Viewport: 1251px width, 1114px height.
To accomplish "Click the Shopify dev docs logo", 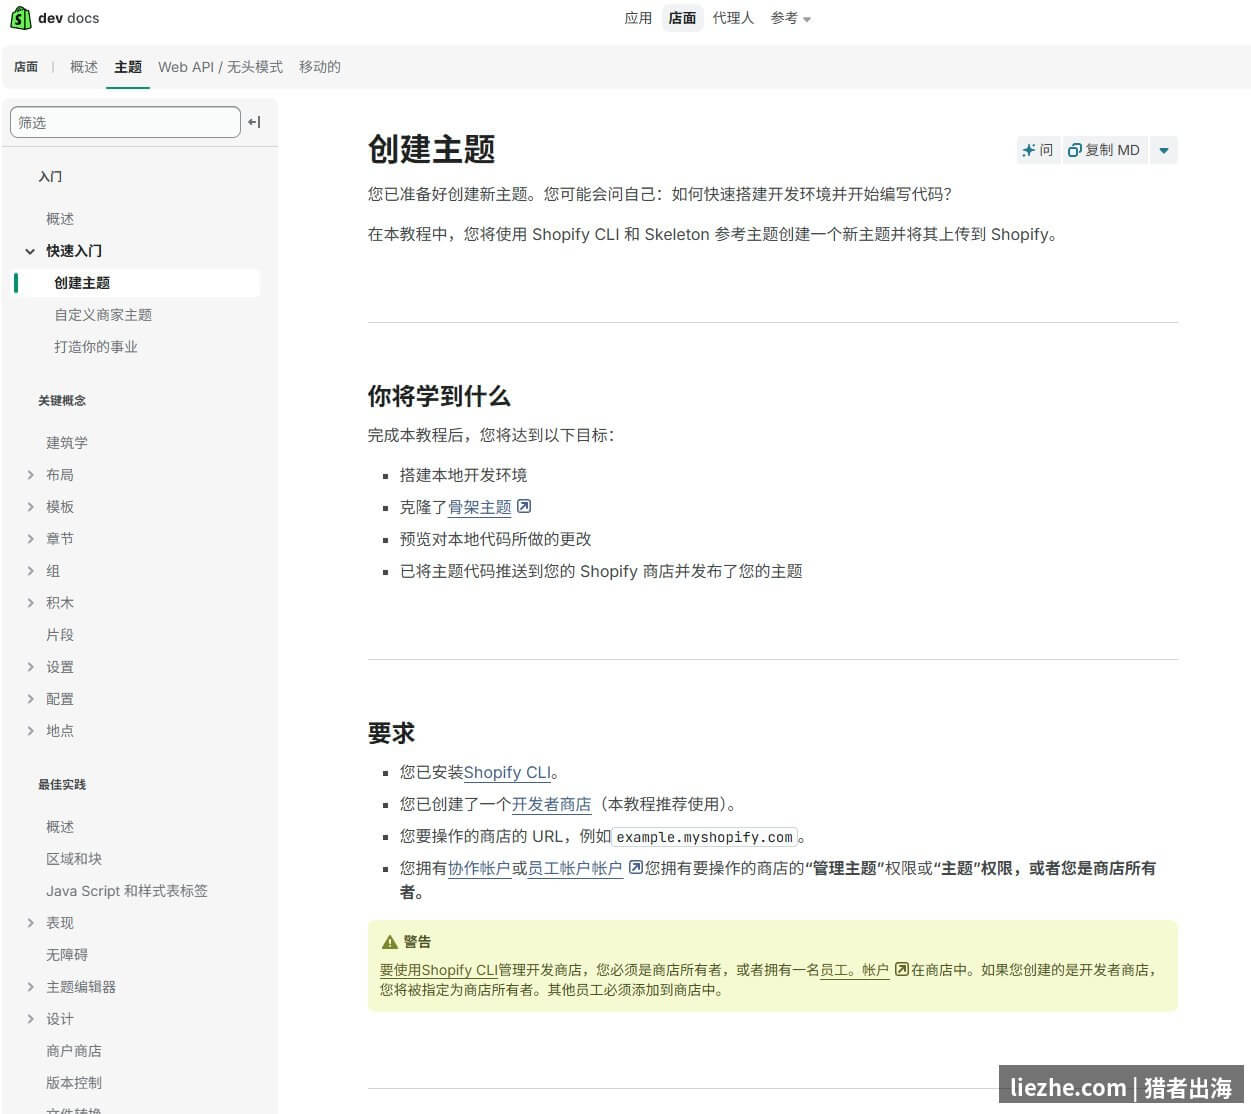I will click(54, 18).
